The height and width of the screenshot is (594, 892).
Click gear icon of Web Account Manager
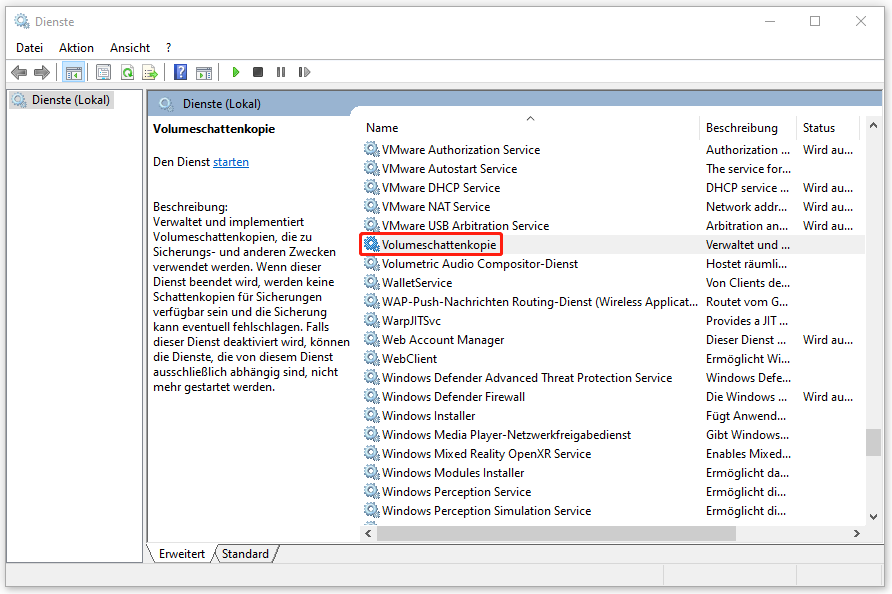coord(371,339)
